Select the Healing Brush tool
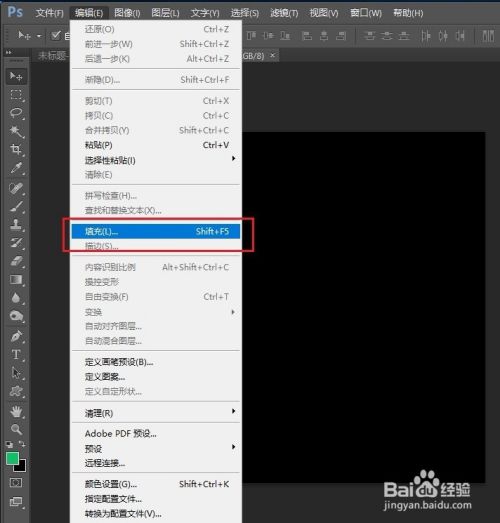The width and height of the screenshot is (500, 523). click(16, 188)
